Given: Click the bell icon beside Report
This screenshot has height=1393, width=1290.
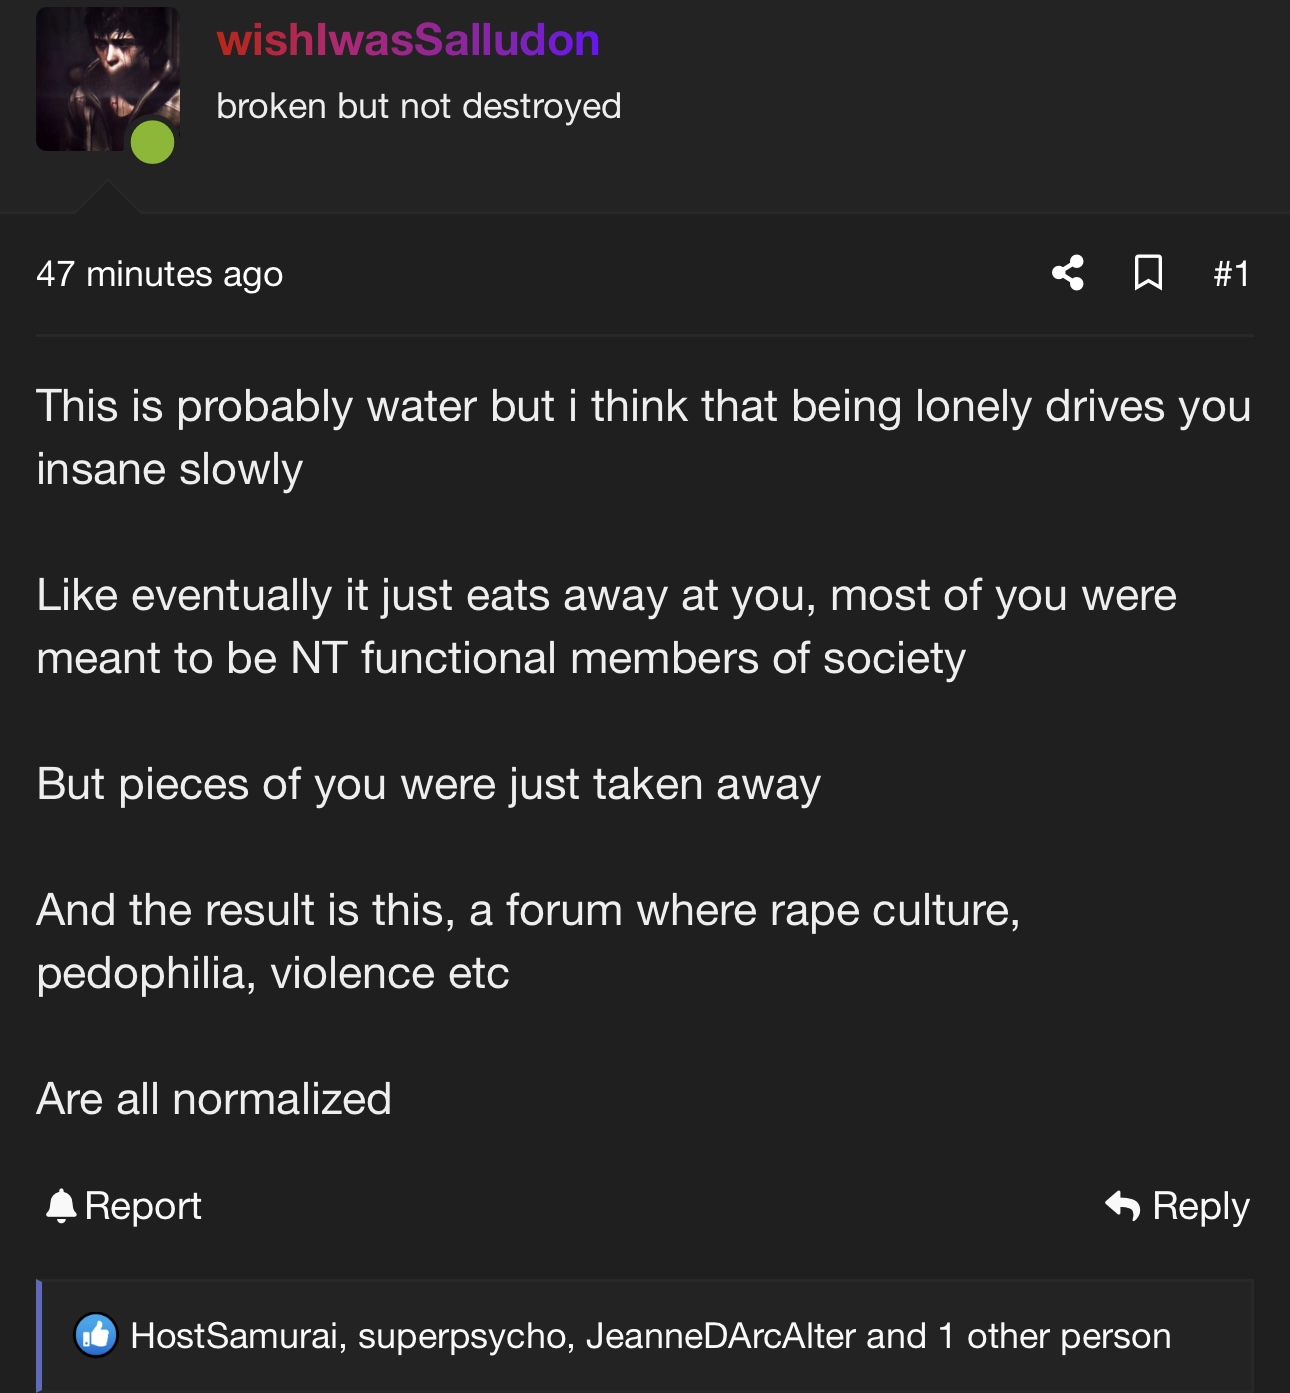Looking at the screenshot, I should coord(61,1206).
